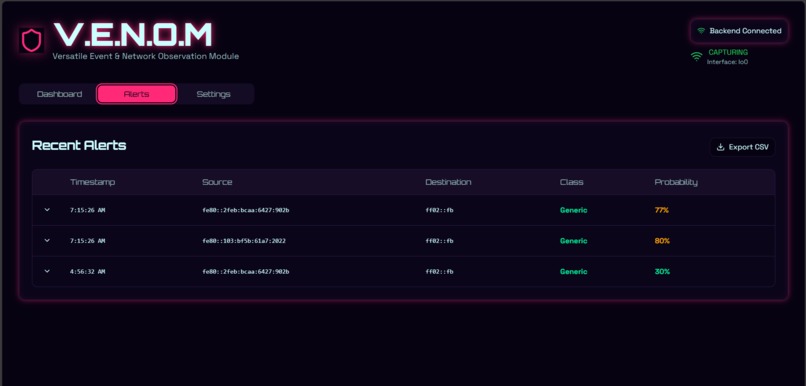Screen dimensions: 806x386
Task: Click the download icon on Export CSV
Action: pos(721,147)
